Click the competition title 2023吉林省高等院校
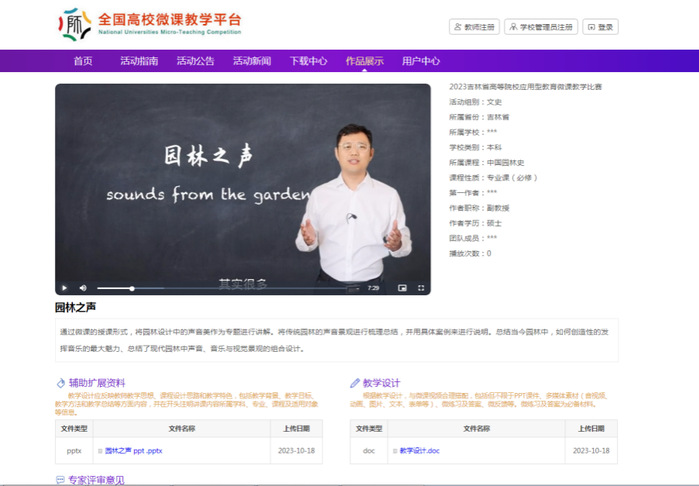 click(x=526, y=87)
